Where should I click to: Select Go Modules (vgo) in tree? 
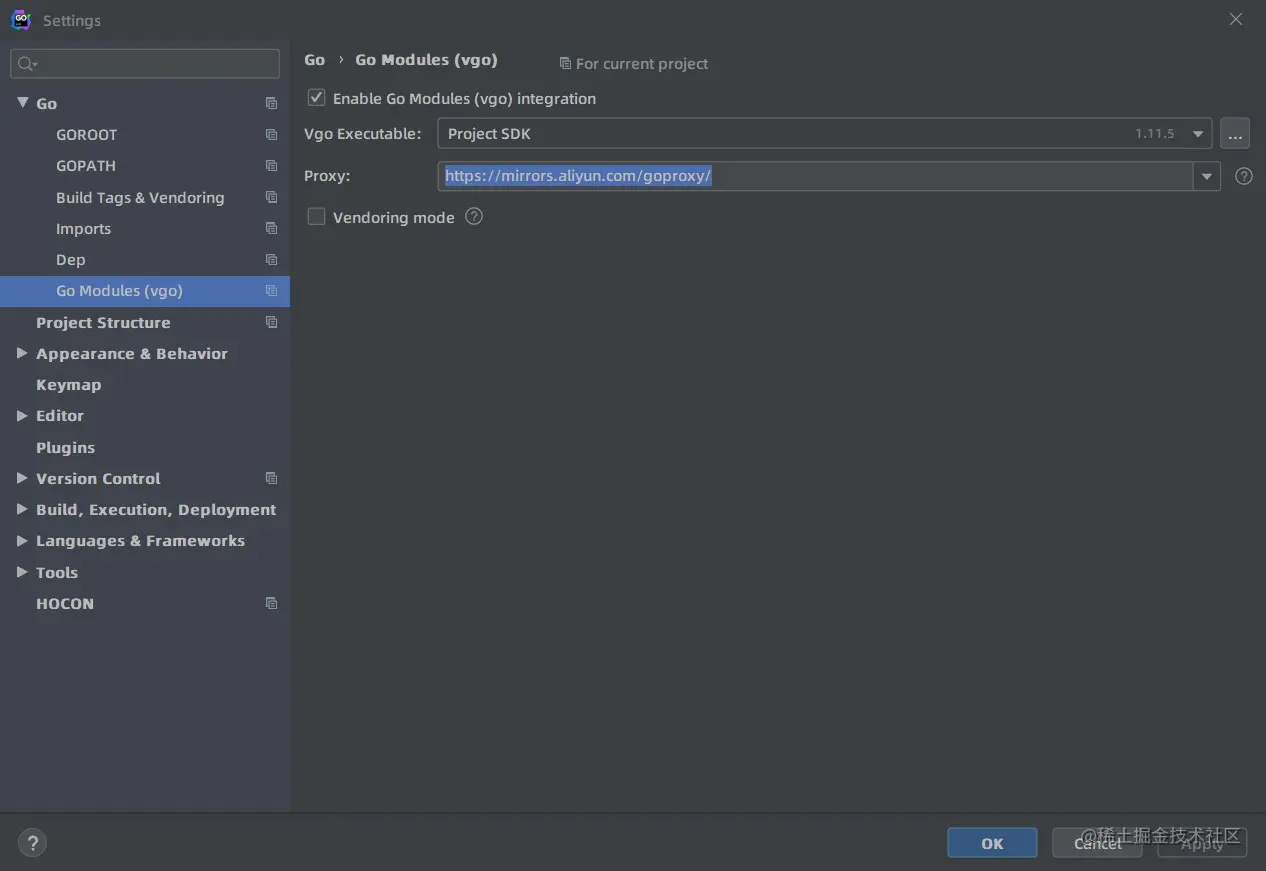(x=145, y=291)
